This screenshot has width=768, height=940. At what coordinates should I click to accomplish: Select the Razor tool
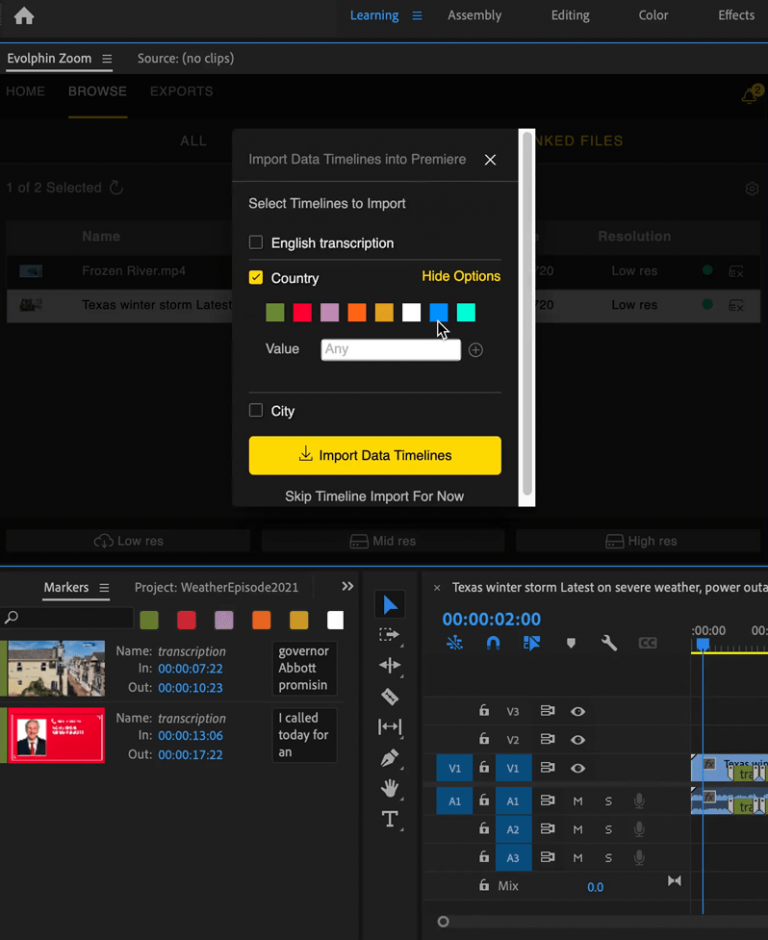pyautogui.click(x=390, y=697)
